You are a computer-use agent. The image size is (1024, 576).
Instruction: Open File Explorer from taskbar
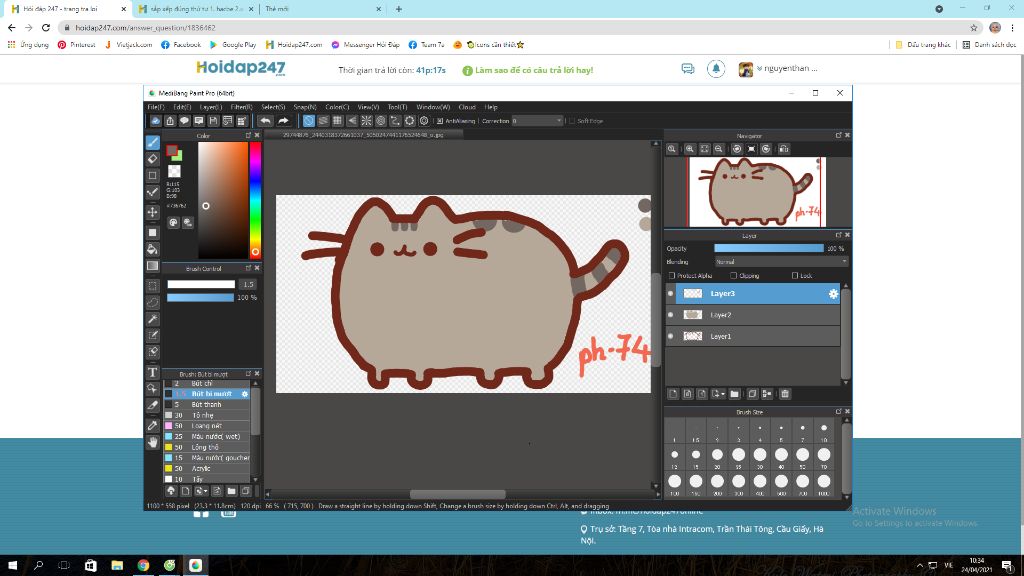pyautogui.click(x=117, y=566)
